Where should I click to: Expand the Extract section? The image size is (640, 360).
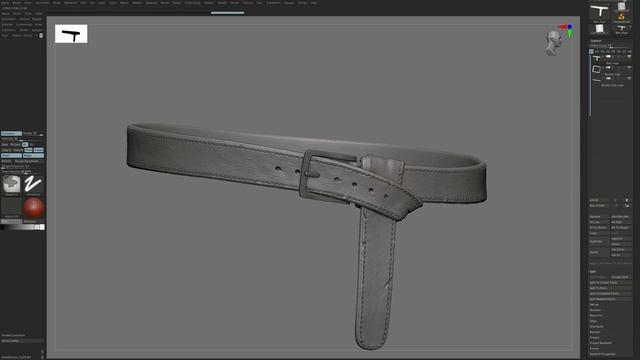pyautogui.click(x=594, y=349)
